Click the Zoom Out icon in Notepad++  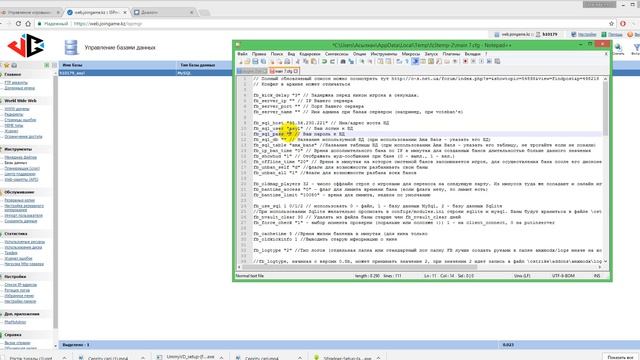point(370,61)
